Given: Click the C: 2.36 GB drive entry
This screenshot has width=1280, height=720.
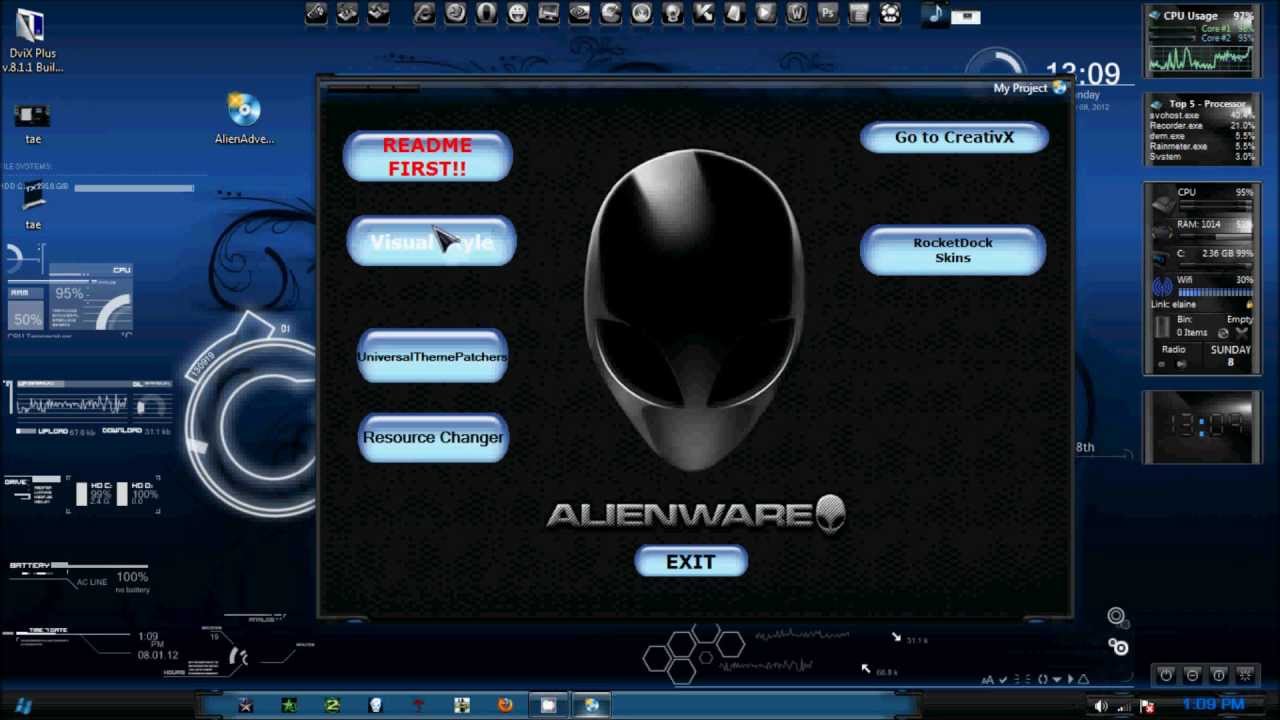Looking at the screenshot, I should [x=1213, y=254].
